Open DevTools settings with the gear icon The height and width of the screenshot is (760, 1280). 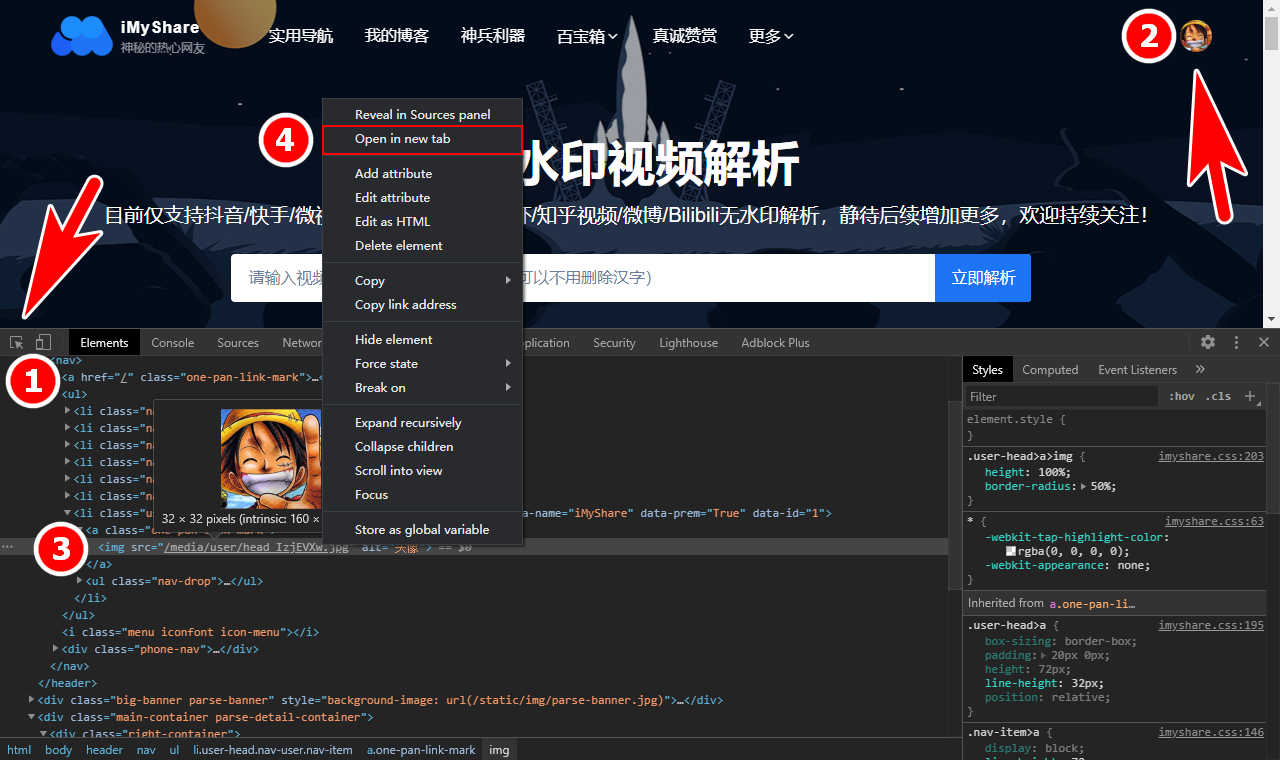point(1208,342)
